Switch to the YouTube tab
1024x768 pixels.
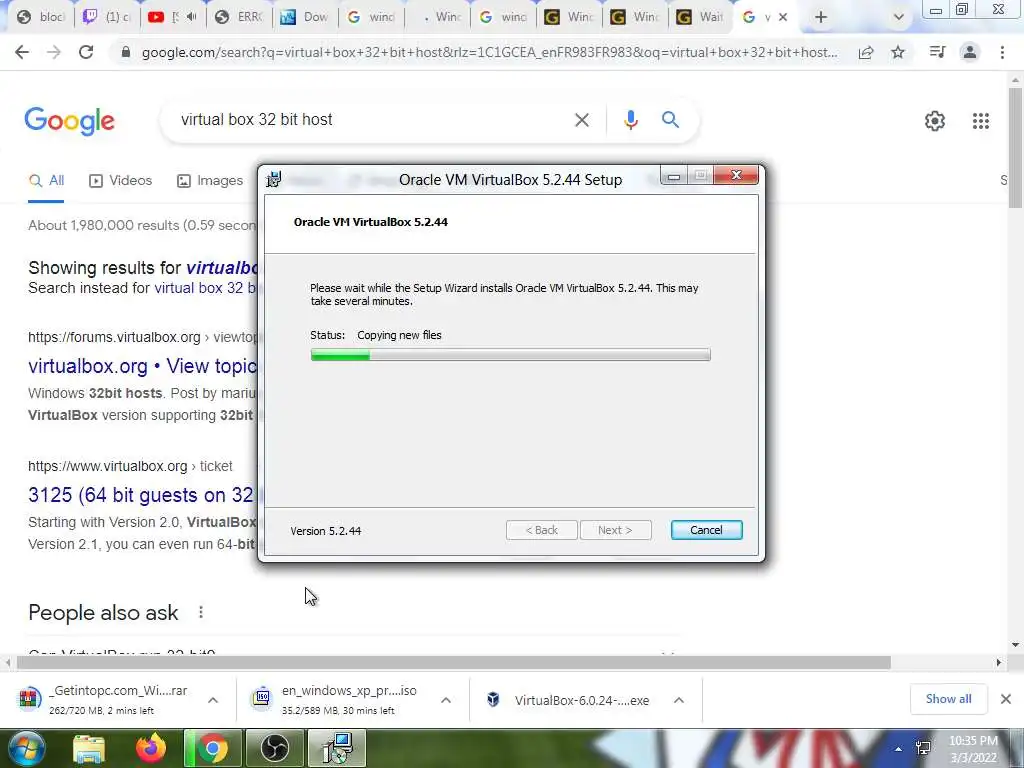172,17
